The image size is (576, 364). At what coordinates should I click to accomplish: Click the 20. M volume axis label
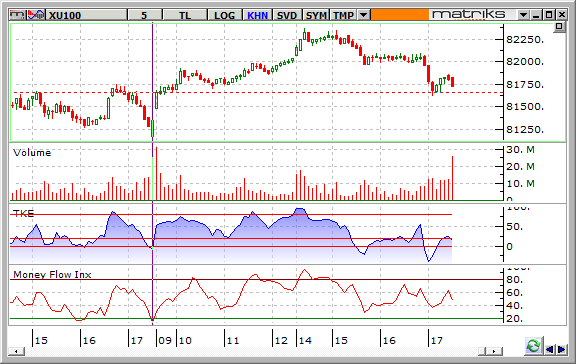(521, 167)
